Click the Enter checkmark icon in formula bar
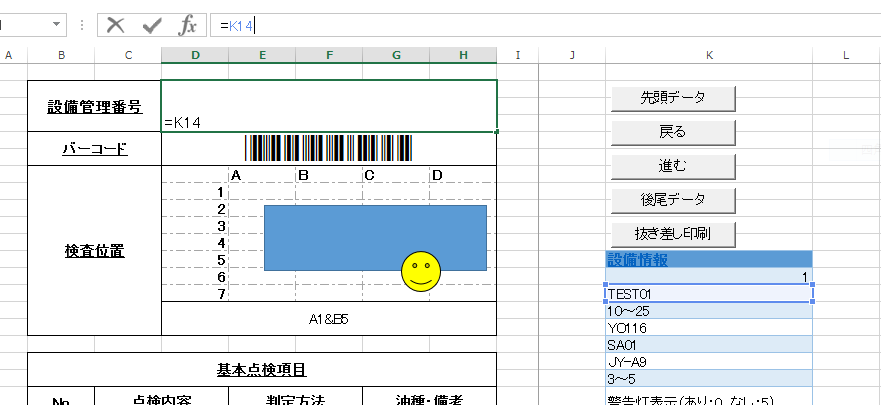The height and width of the screenshot is (405, 881). coord(152,25)
